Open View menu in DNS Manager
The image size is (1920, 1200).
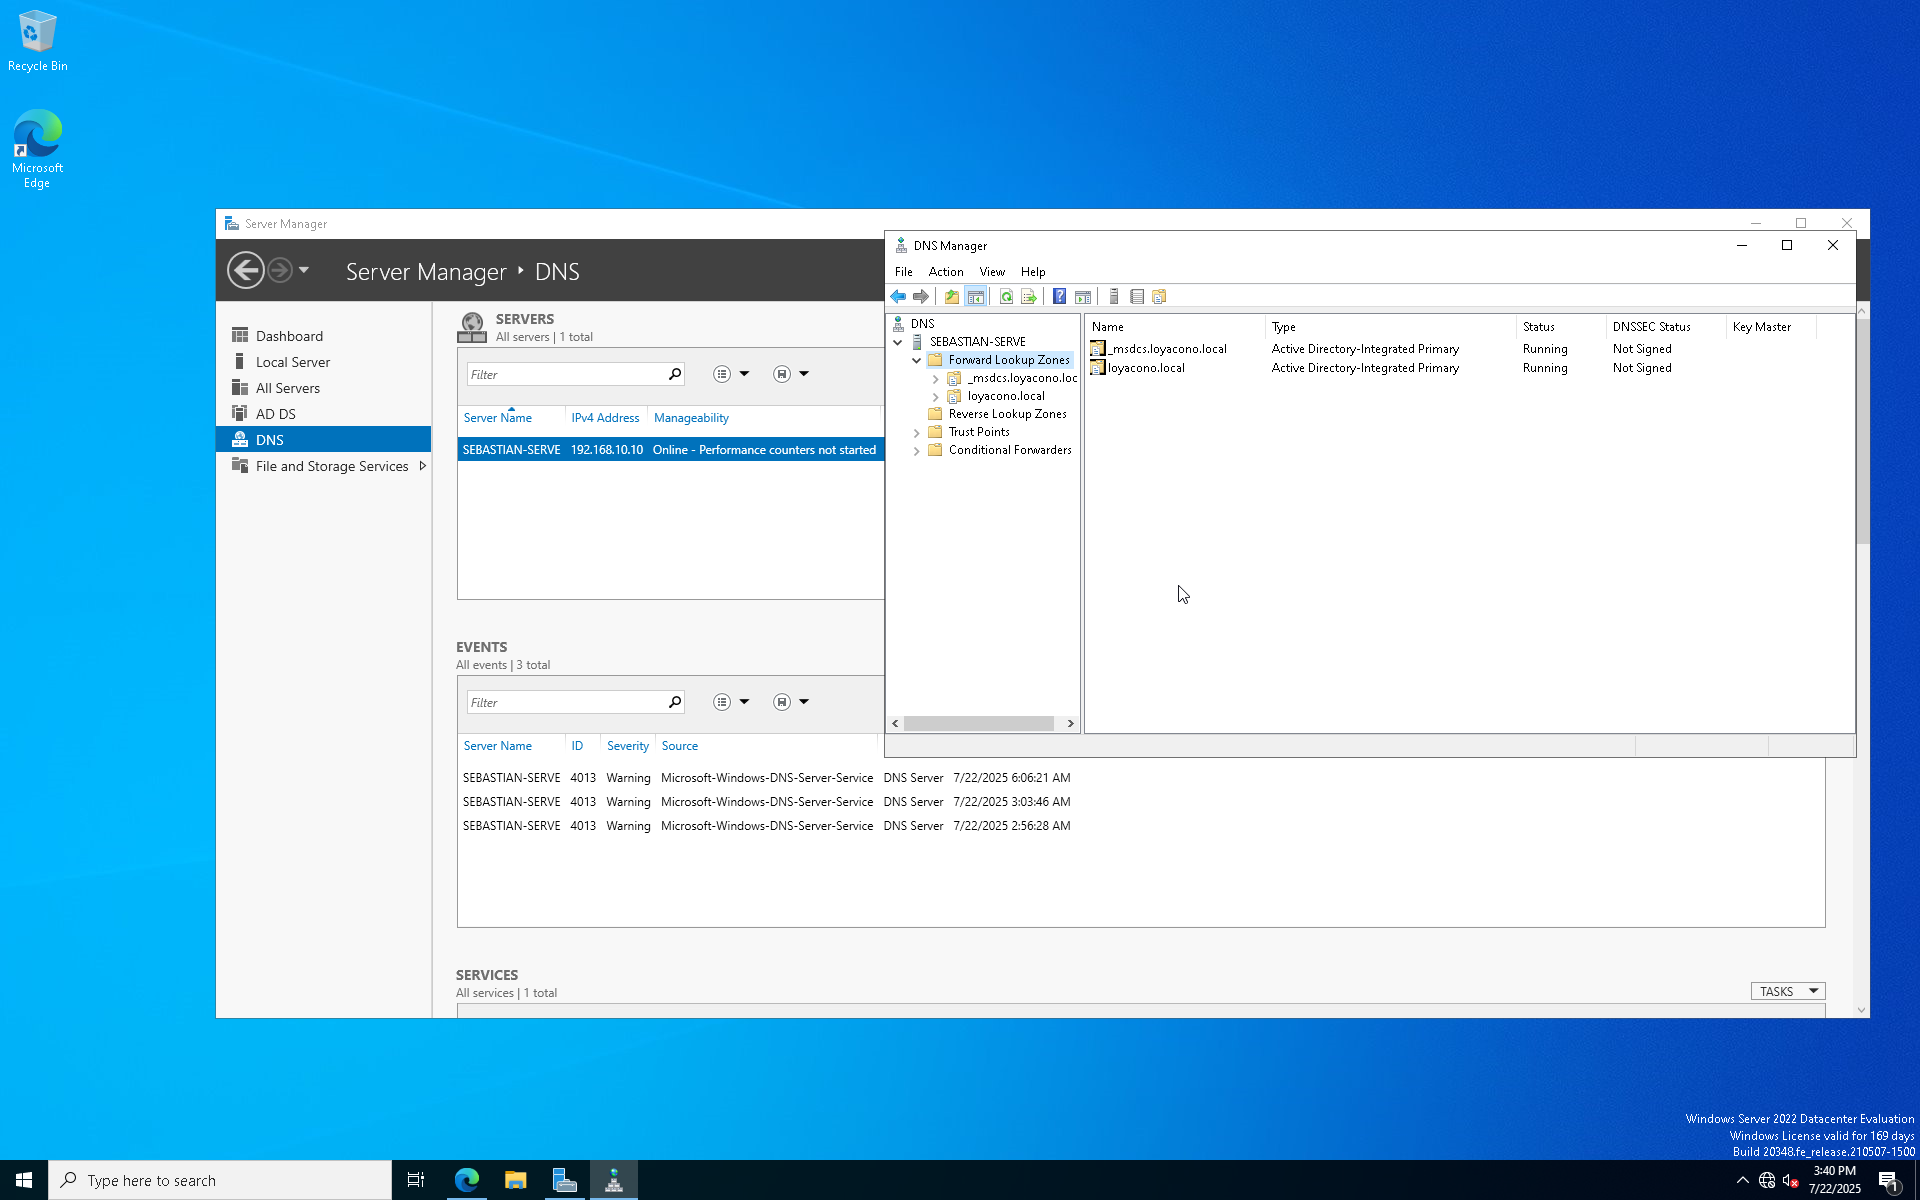[x=992, y=272]
